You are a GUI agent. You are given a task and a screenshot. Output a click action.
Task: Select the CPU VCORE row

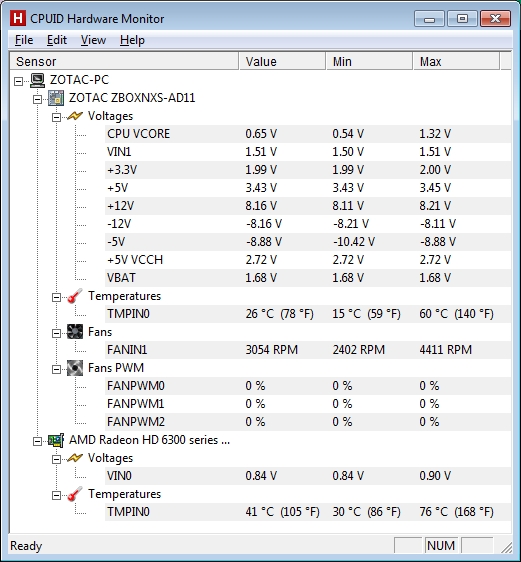308,134
